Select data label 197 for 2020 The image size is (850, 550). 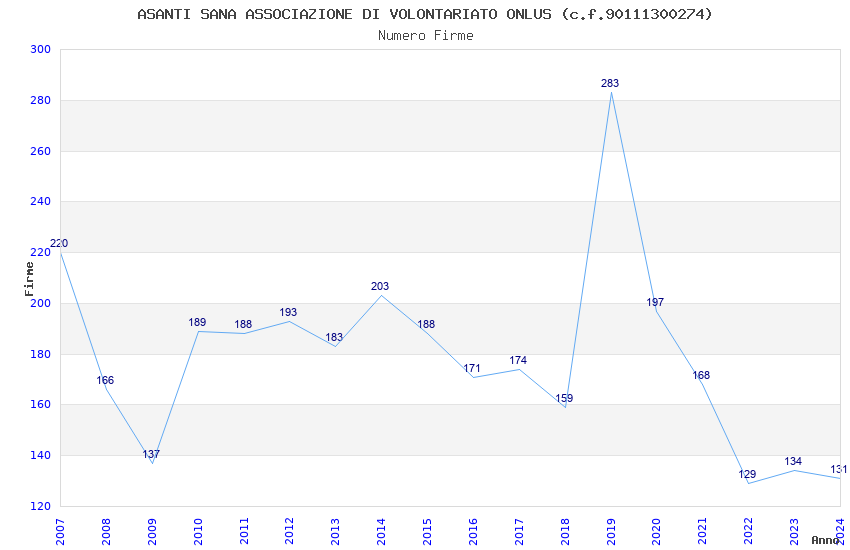(655, 302)
